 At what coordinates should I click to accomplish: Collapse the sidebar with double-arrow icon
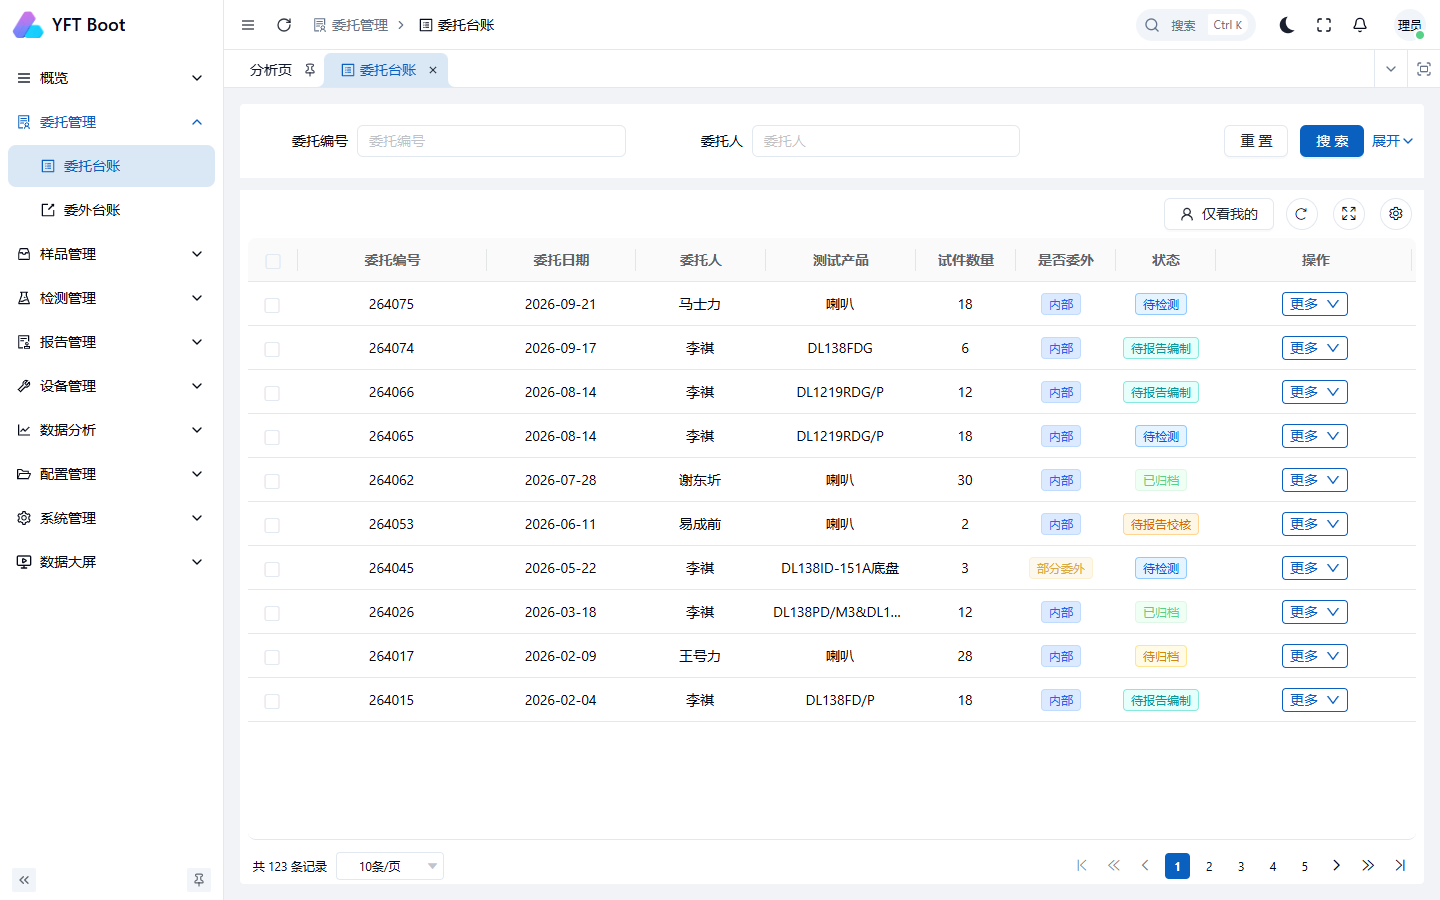[x=24, y=880]
